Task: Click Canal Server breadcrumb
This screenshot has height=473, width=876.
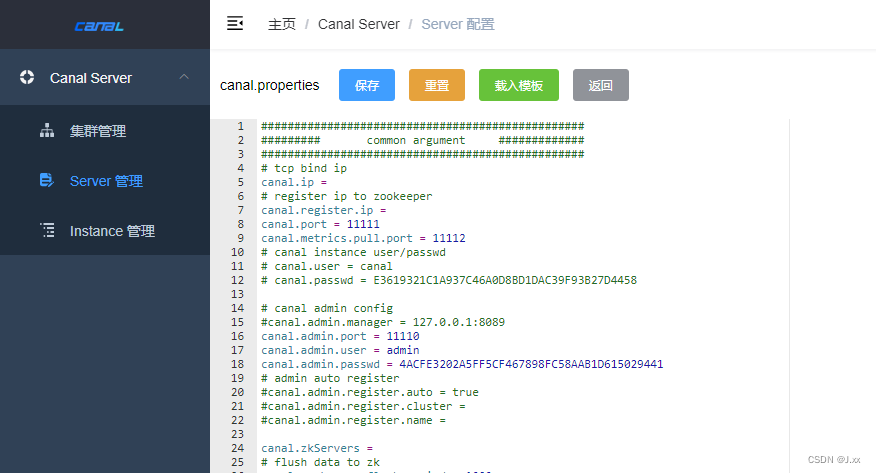Action: click(x=359, y=24)
